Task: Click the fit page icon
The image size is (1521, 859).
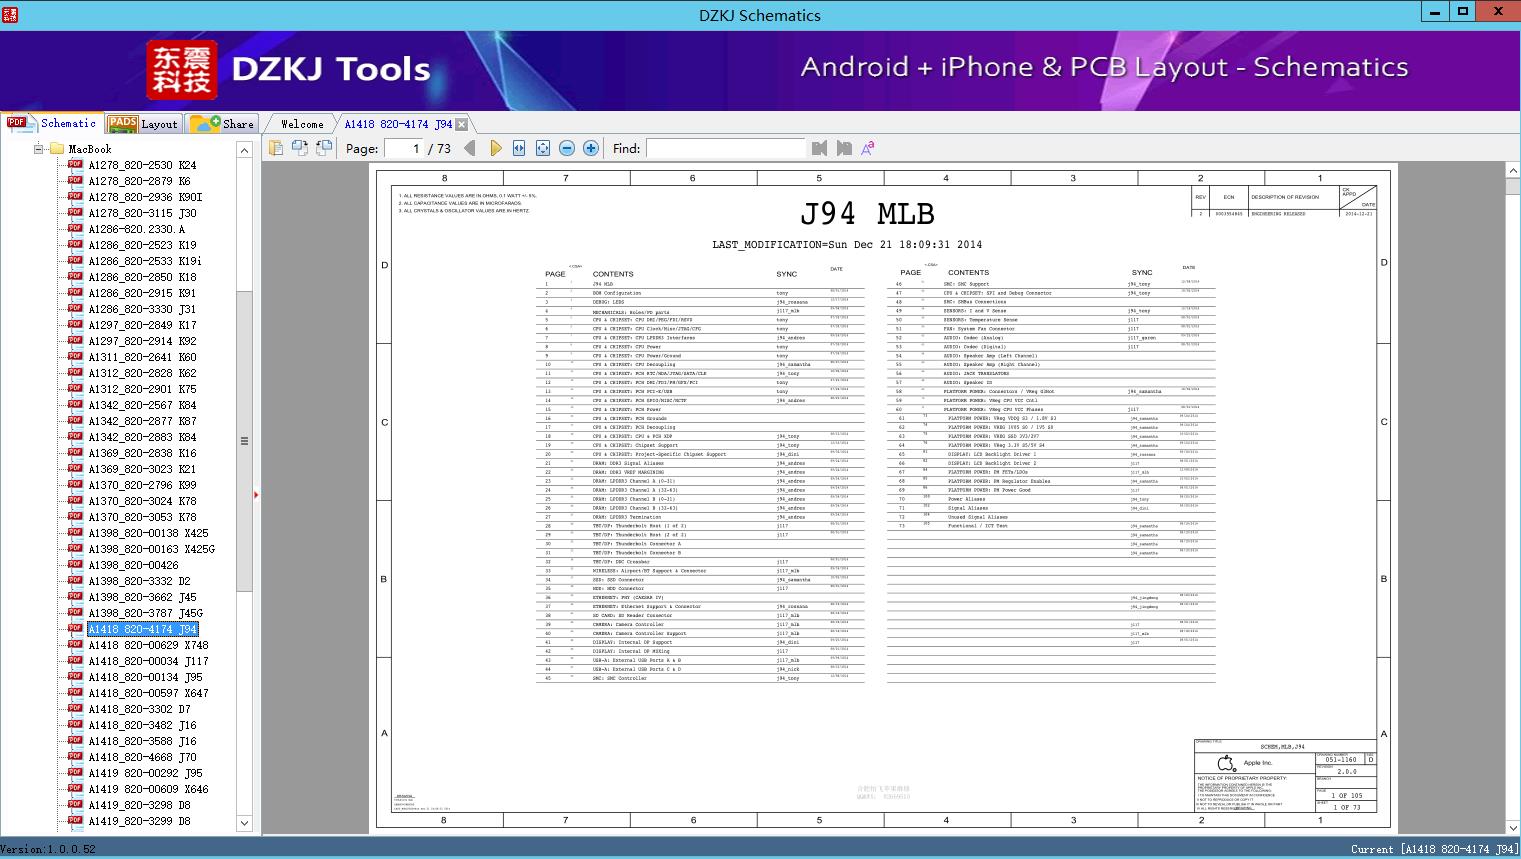Action: pyautogui.click(x=543, y=148)
